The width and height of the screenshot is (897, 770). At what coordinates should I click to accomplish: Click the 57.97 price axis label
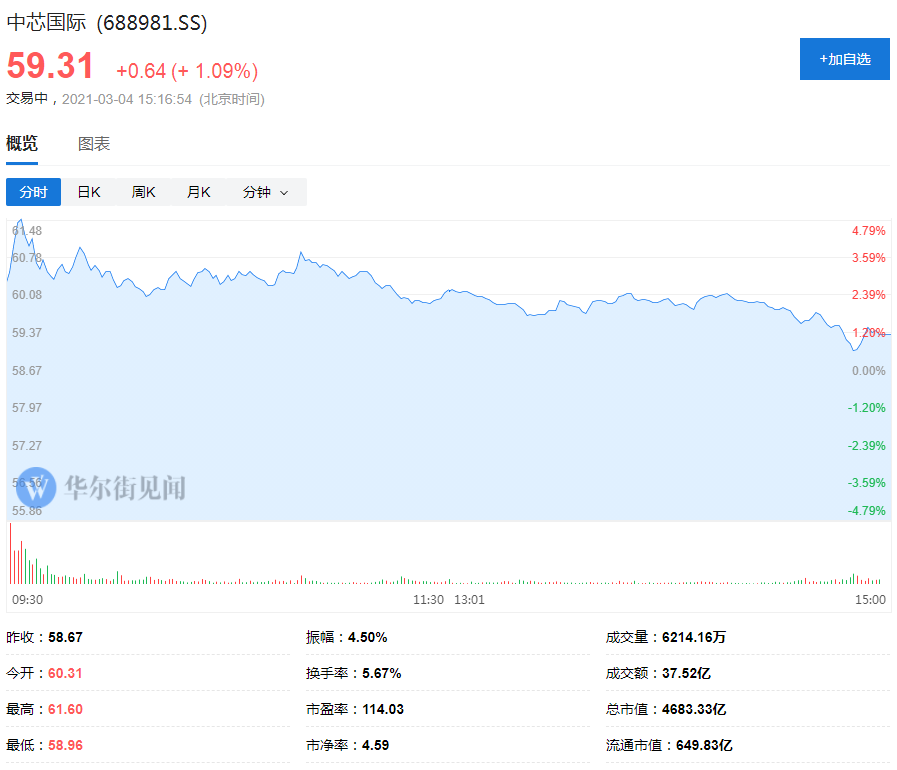(27, 407)
